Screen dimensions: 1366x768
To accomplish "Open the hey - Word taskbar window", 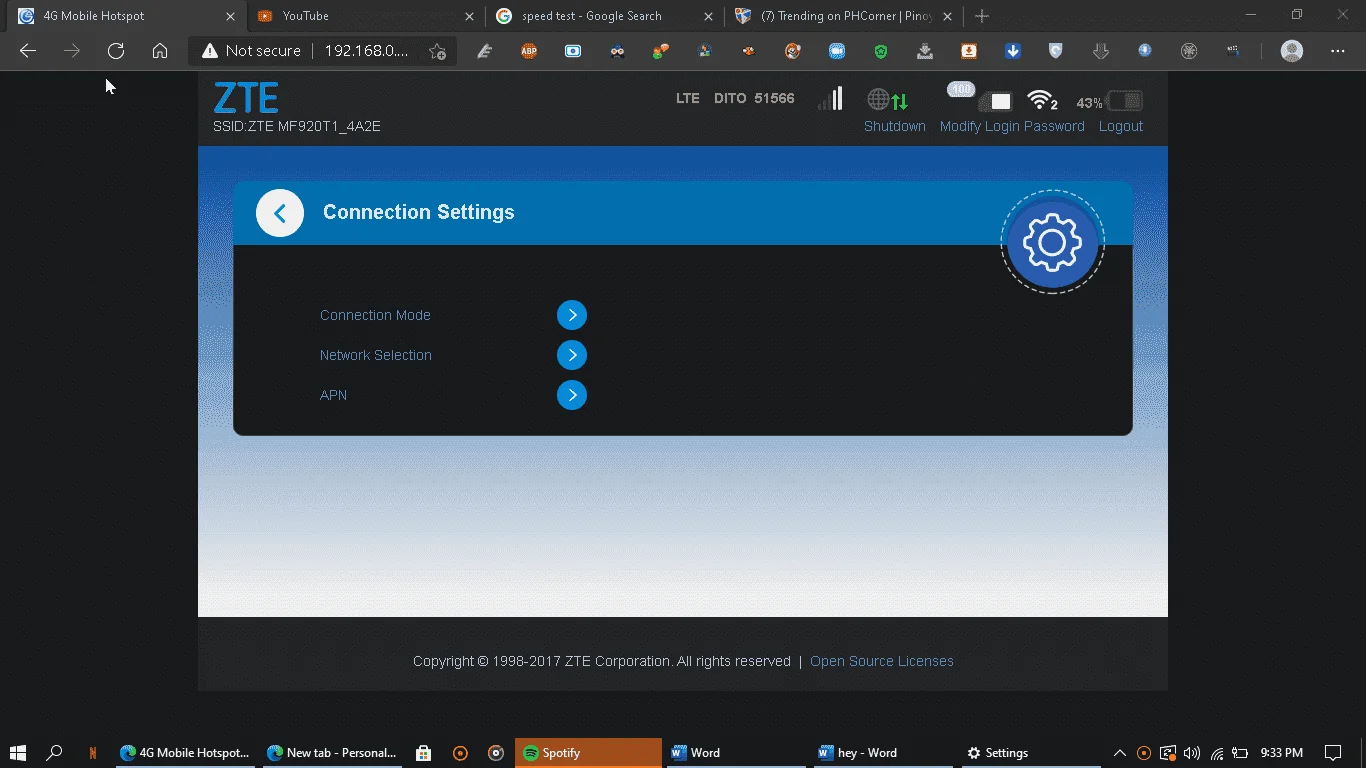I will pyautogui.click(x=881, y=753).
